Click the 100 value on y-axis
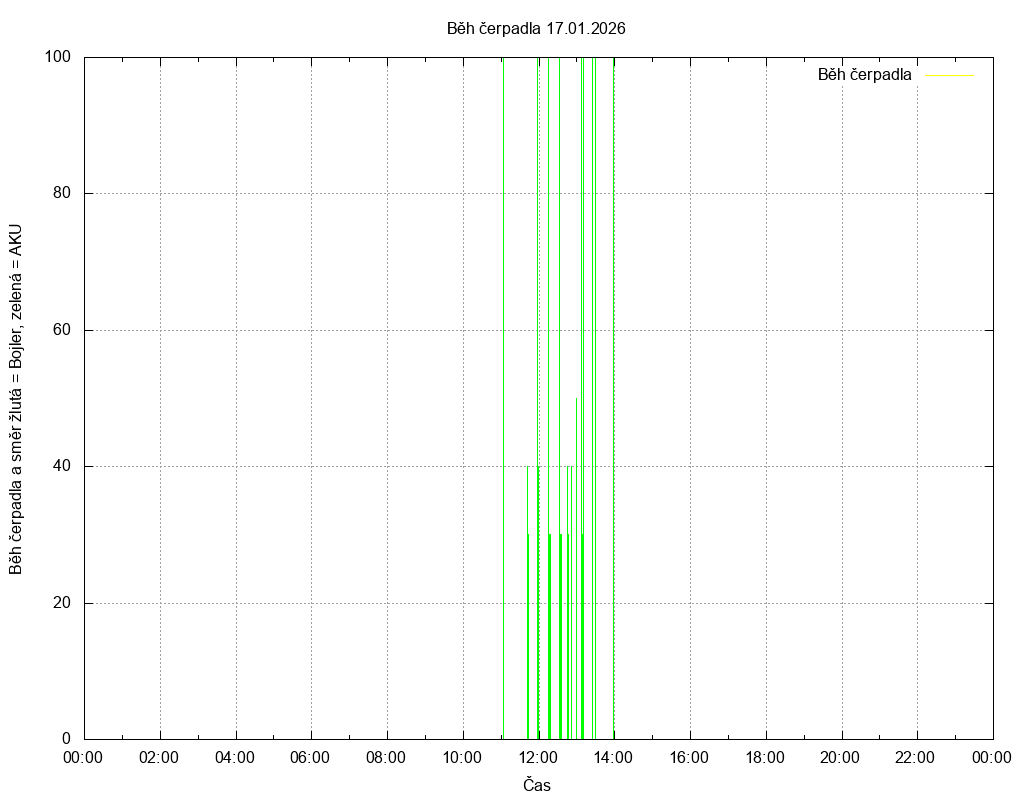This screenshot has width=1024, height=800. tap(57, 57)
